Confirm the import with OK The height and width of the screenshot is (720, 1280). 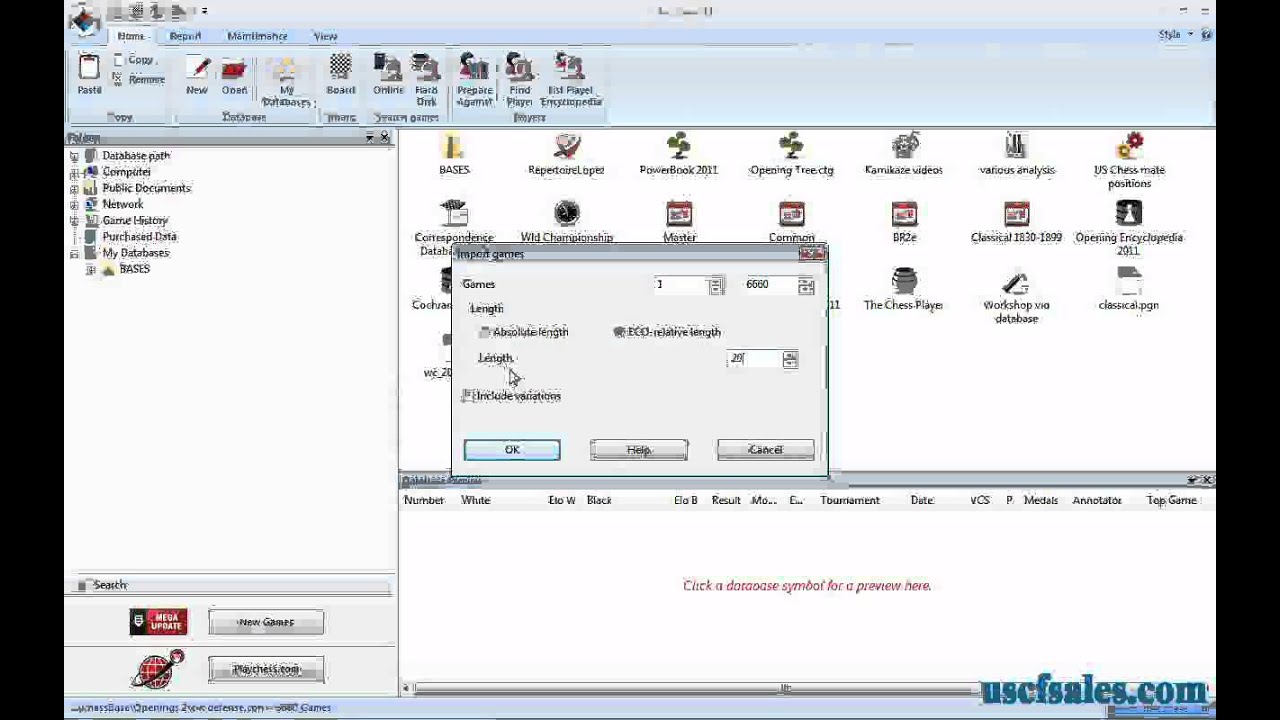(x=512, y=450)
